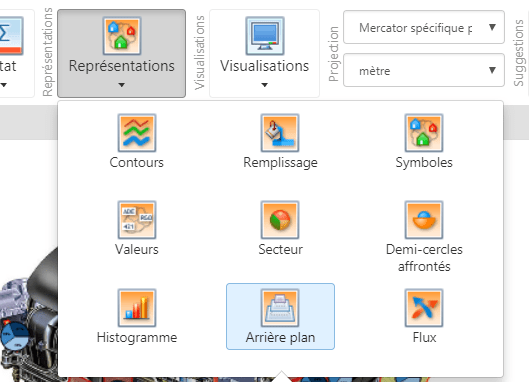Click the Représentations ribbon icon
The height and width of the screenshot is (382, 529).
click(122, 36)
